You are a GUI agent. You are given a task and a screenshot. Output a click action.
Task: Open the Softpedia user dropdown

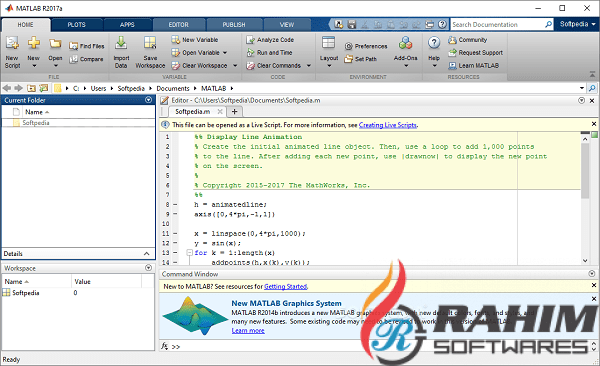pyautogui.click(x=577, y=24)
